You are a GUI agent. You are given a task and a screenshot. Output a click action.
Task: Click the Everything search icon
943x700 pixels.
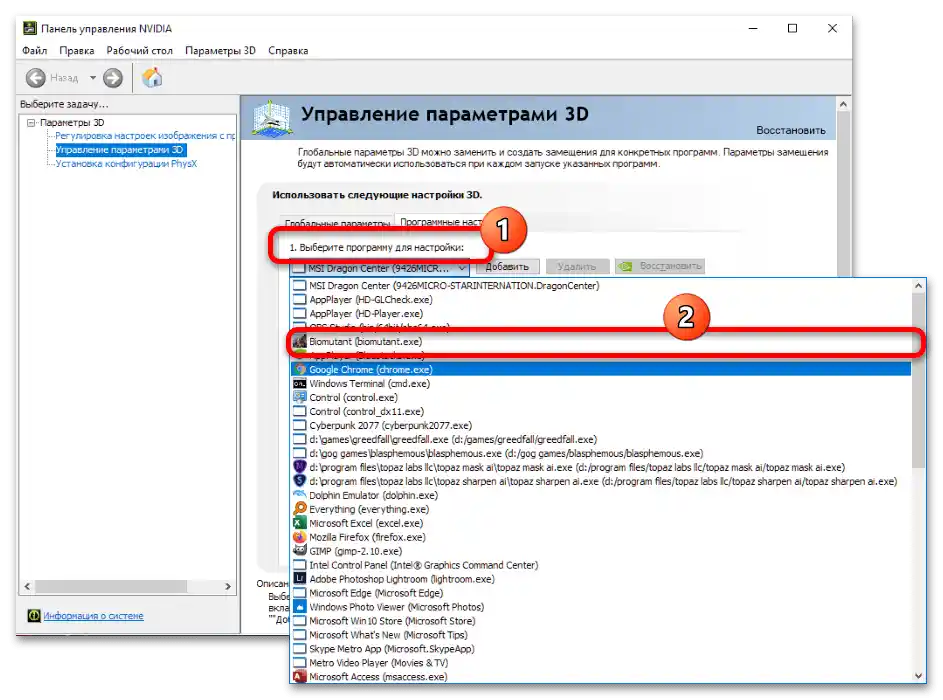299,509
